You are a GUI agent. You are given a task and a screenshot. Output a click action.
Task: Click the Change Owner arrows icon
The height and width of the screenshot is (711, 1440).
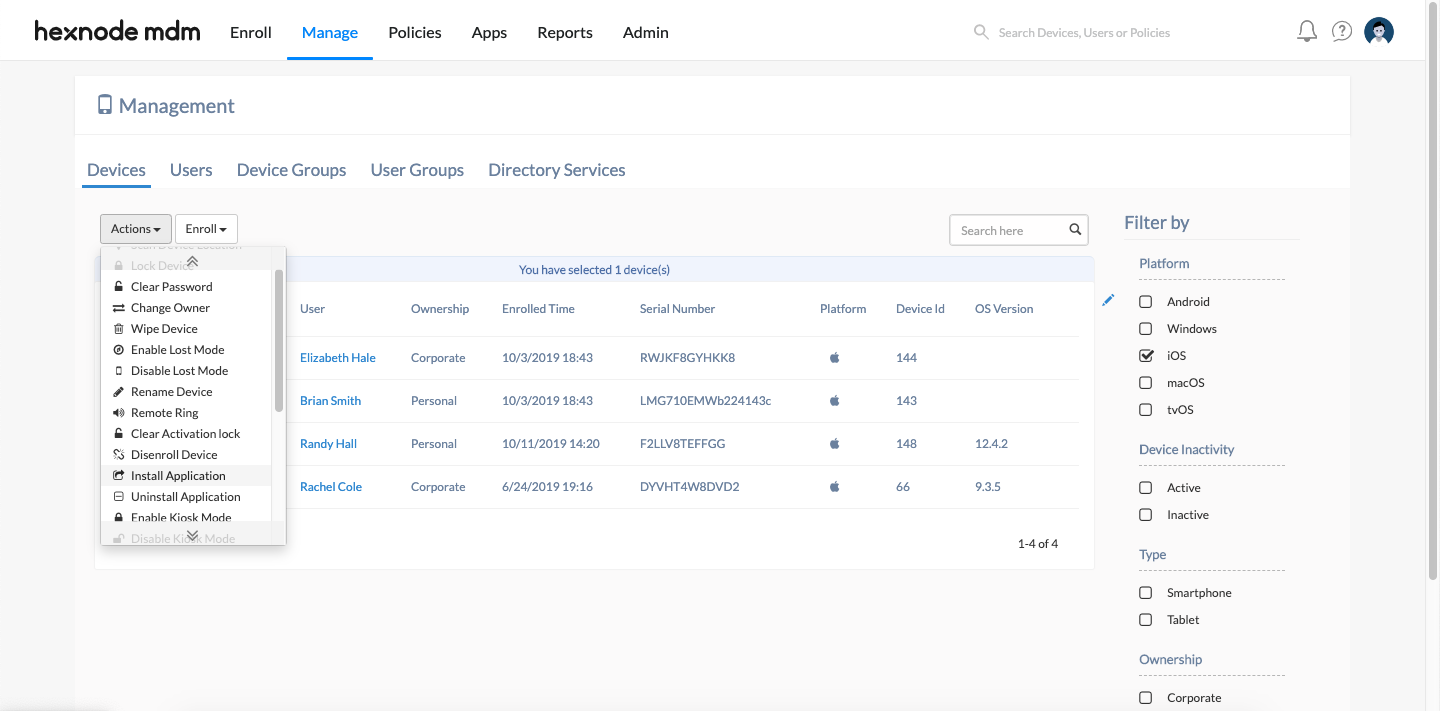pyautogui.click(x=119, y=308)
